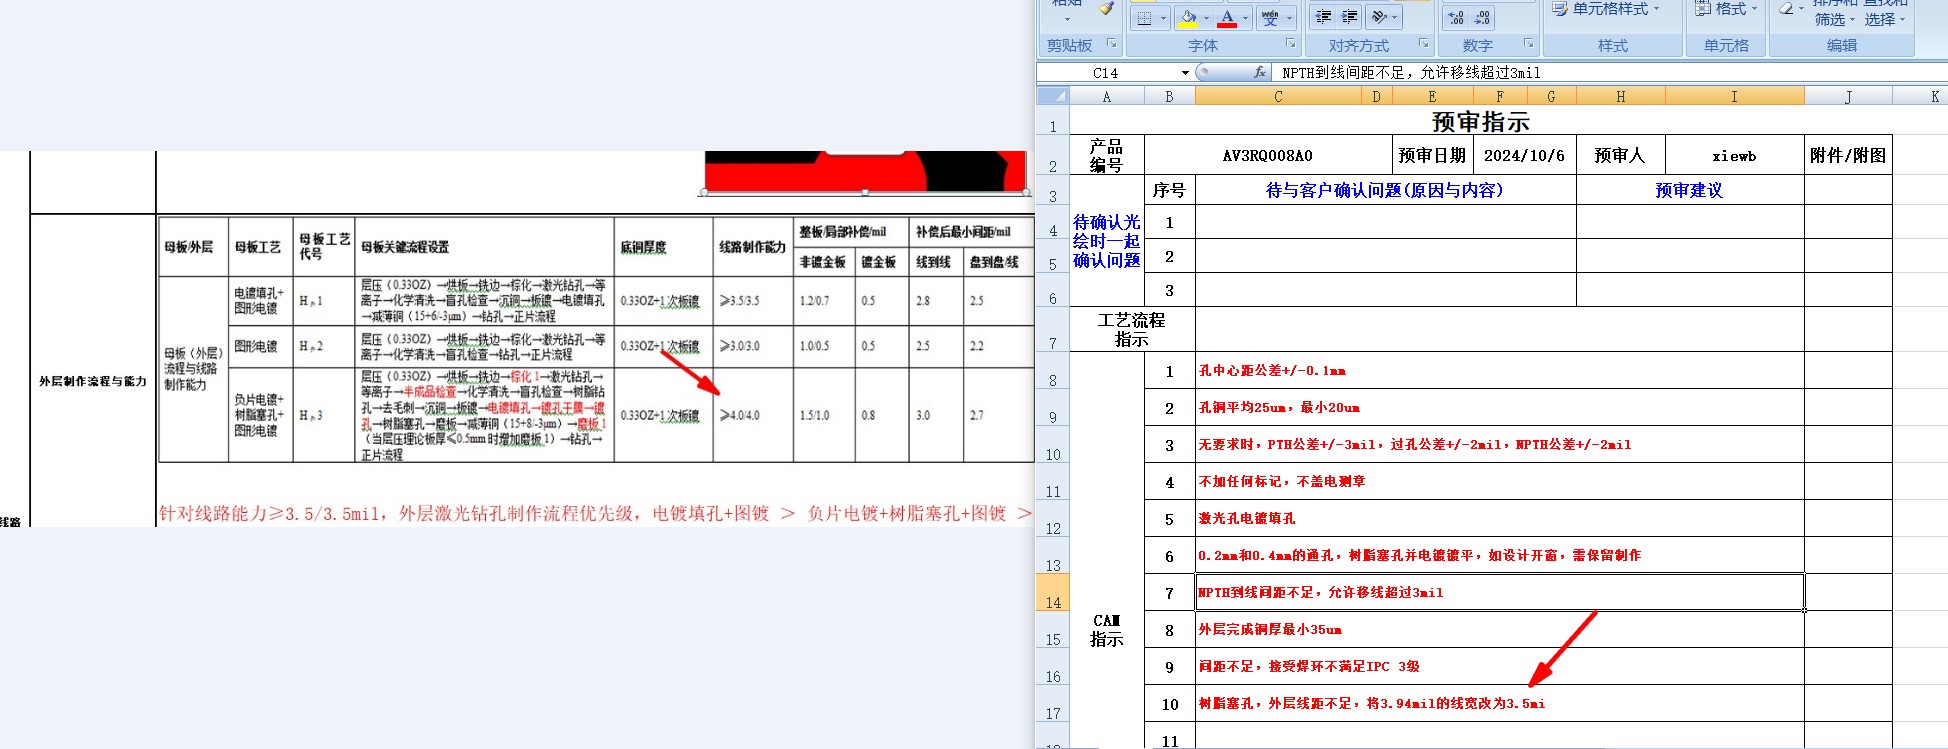The image size is (1948, 749).
Task: Select the cell 间距不足, 接受焊环不满足IPC 3级
Action: pos(1500,666)
